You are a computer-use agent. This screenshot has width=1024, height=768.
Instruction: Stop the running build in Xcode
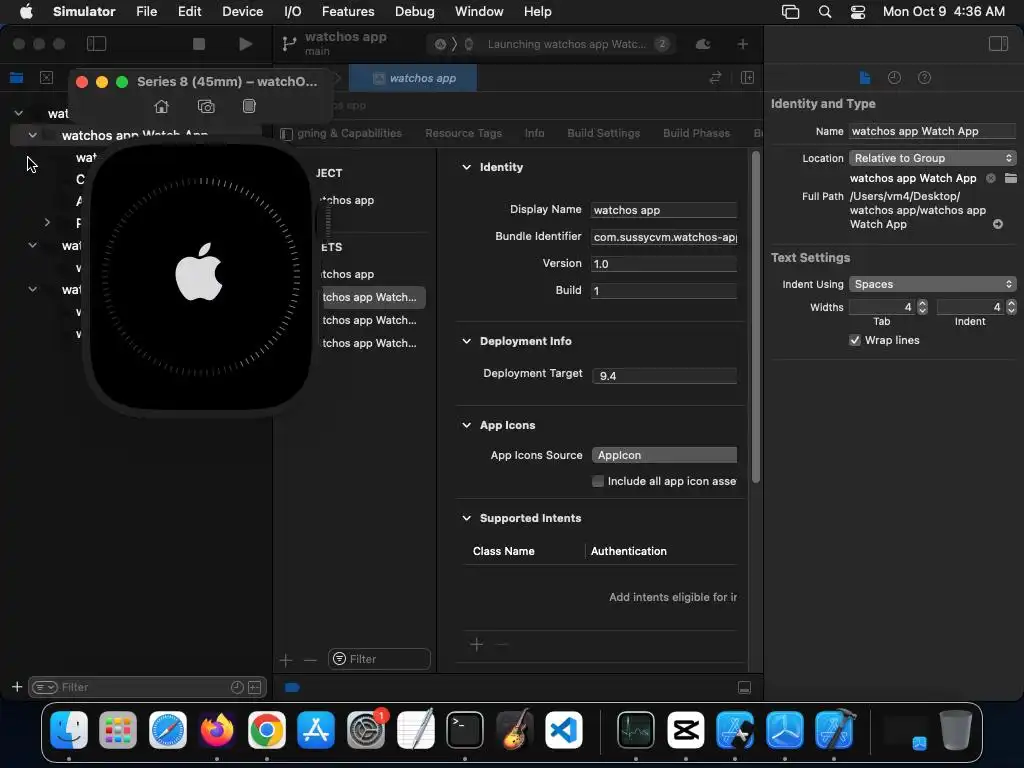[x=199, y=44]
